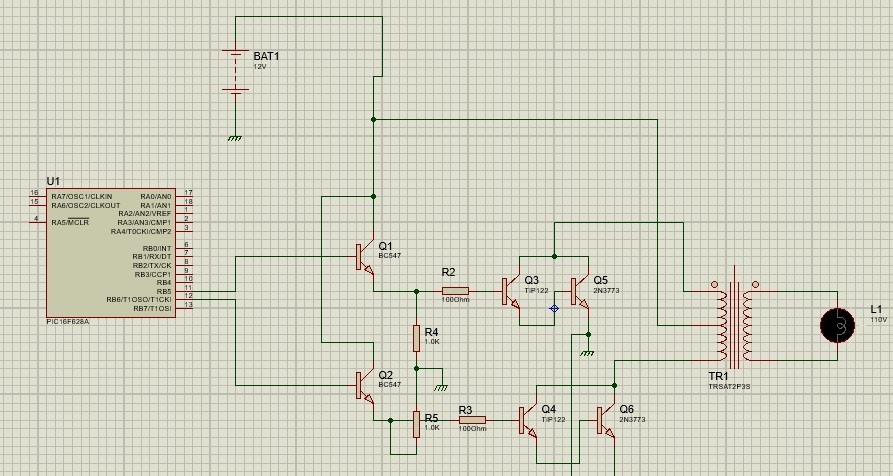Viewport: 893px width, 476px height.
Task: Click the 110V lamp value text
Action: (x=878, y=320)
